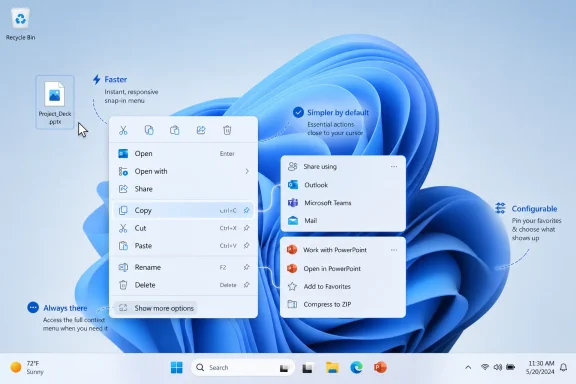The height and width of the screenshot is (384, 576).
Task: Select the Project_Deck.pptx desktop file
Action: (55, 102)
